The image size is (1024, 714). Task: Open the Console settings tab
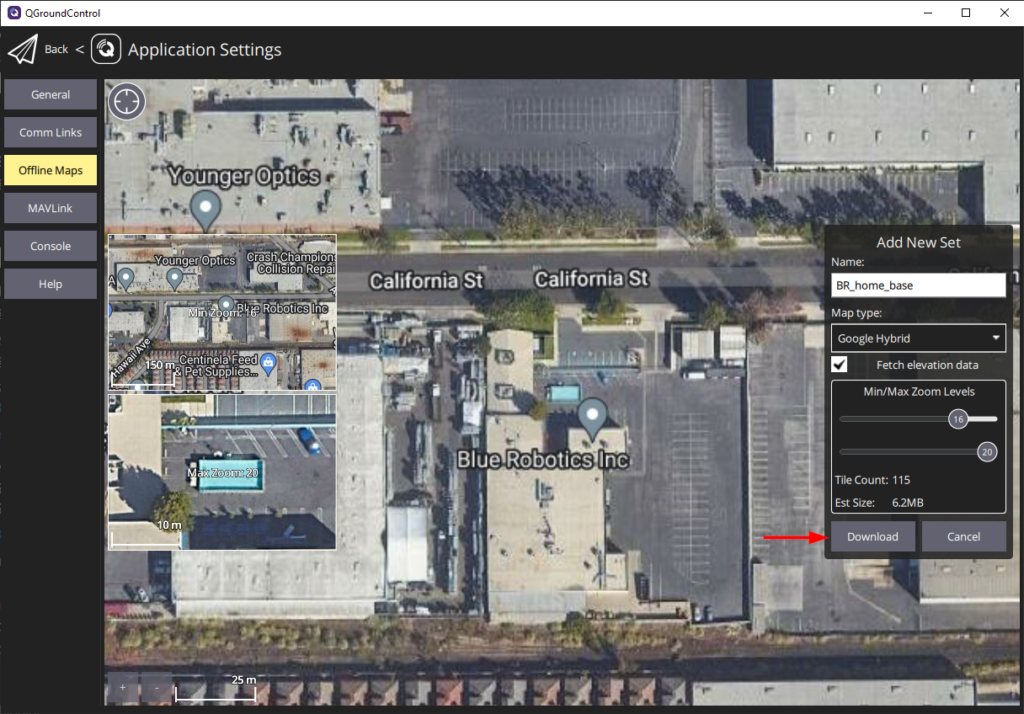50,245
